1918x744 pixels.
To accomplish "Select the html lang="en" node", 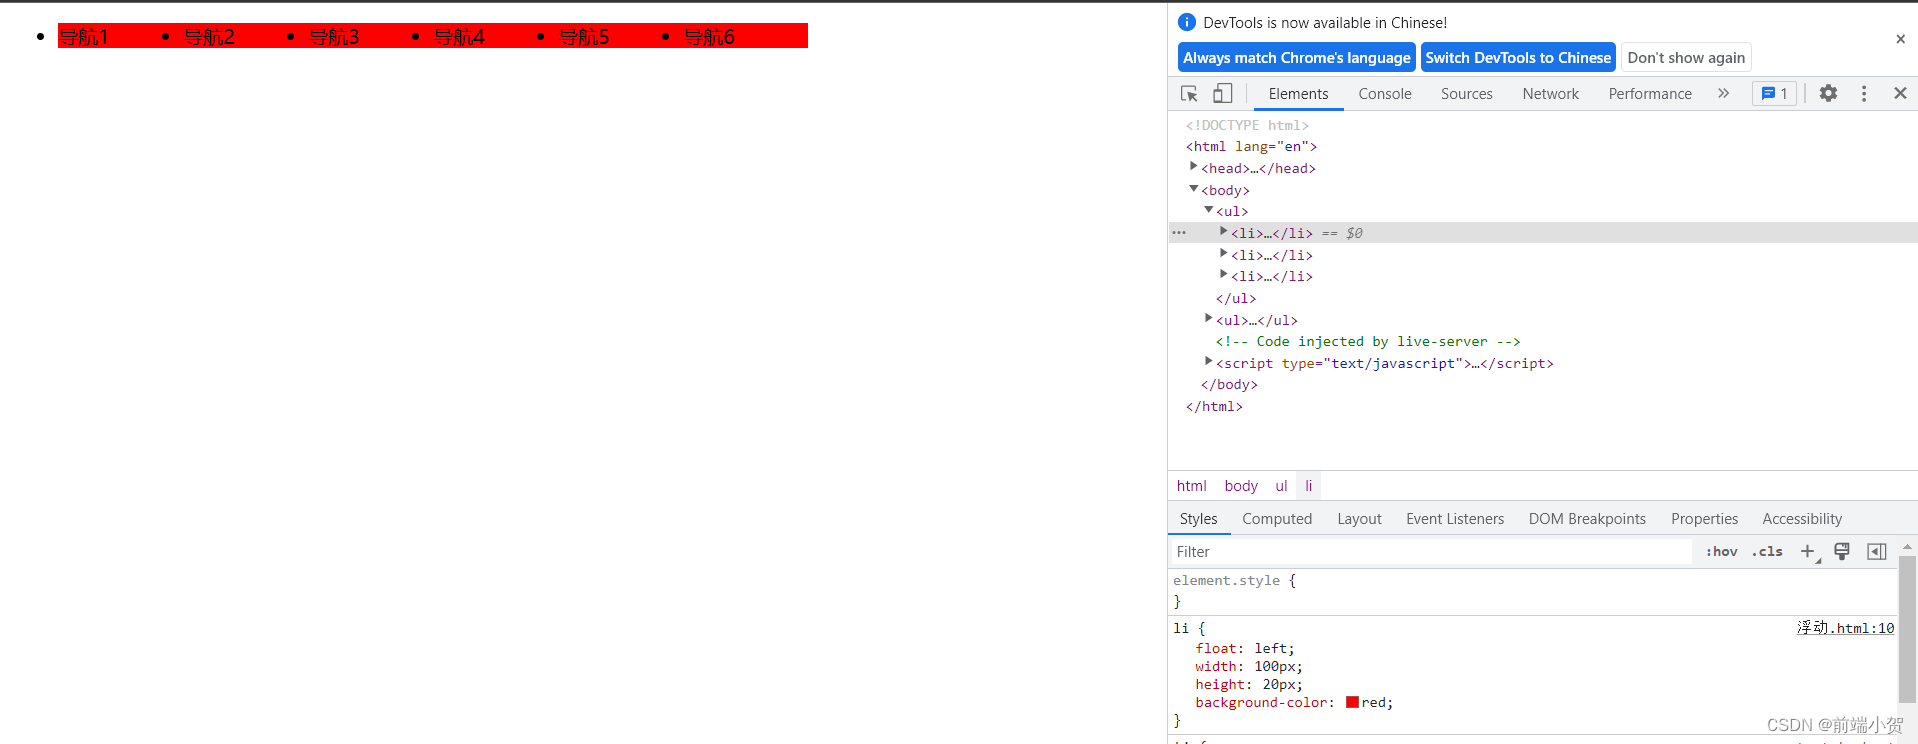I will (1251, 146).
